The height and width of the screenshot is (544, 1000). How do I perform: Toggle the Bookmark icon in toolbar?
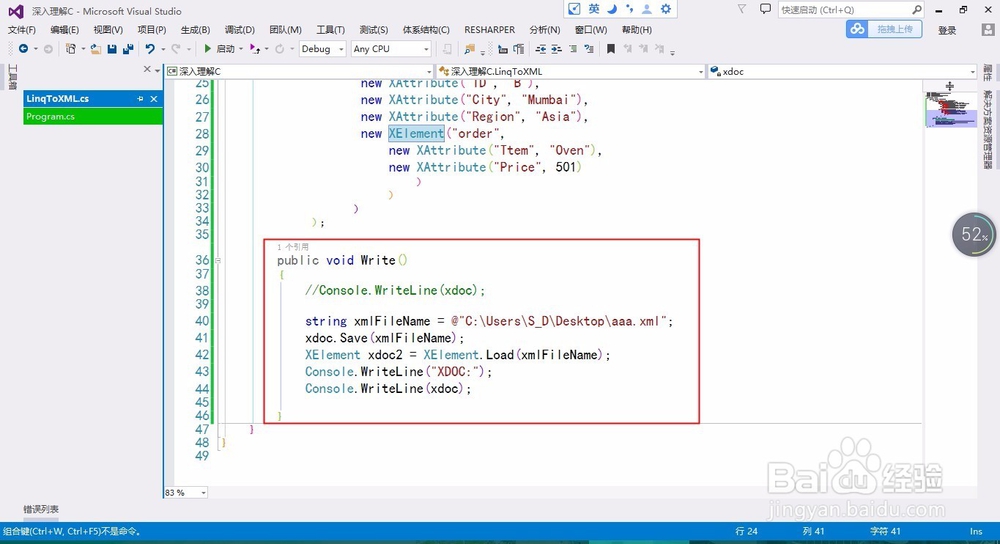[x=610, y=48]
